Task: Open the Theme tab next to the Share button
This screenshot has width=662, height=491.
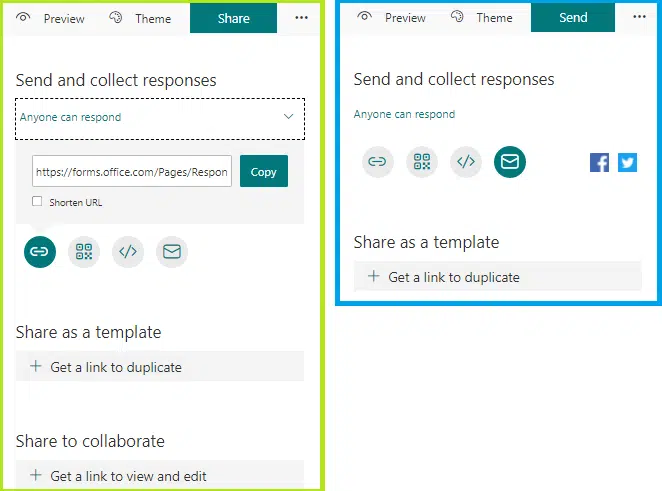Action: tap(141, 19)
